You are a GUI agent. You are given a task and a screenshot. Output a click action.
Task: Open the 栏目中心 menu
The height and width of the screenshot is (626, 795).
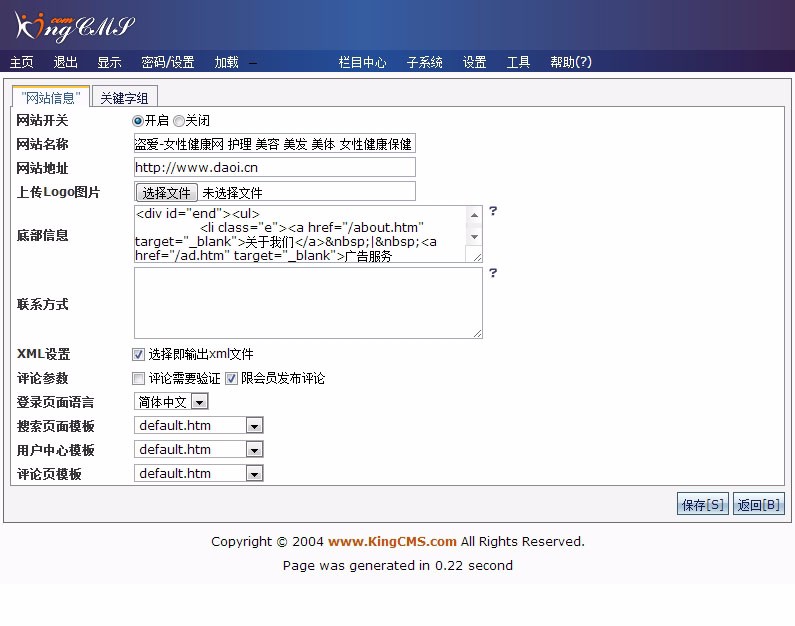click(x=363, y=62)
